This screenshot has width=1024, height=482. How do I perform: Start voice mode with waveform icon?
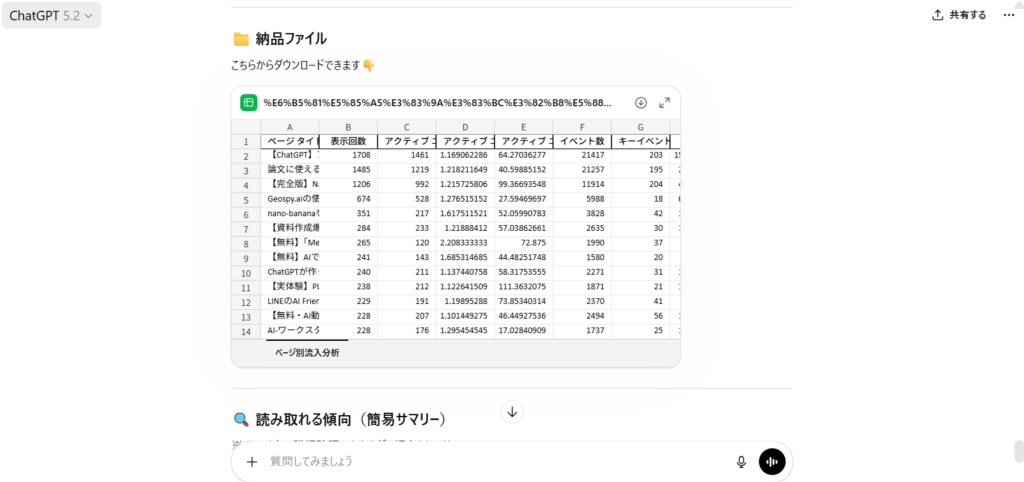tap(772, 461)
